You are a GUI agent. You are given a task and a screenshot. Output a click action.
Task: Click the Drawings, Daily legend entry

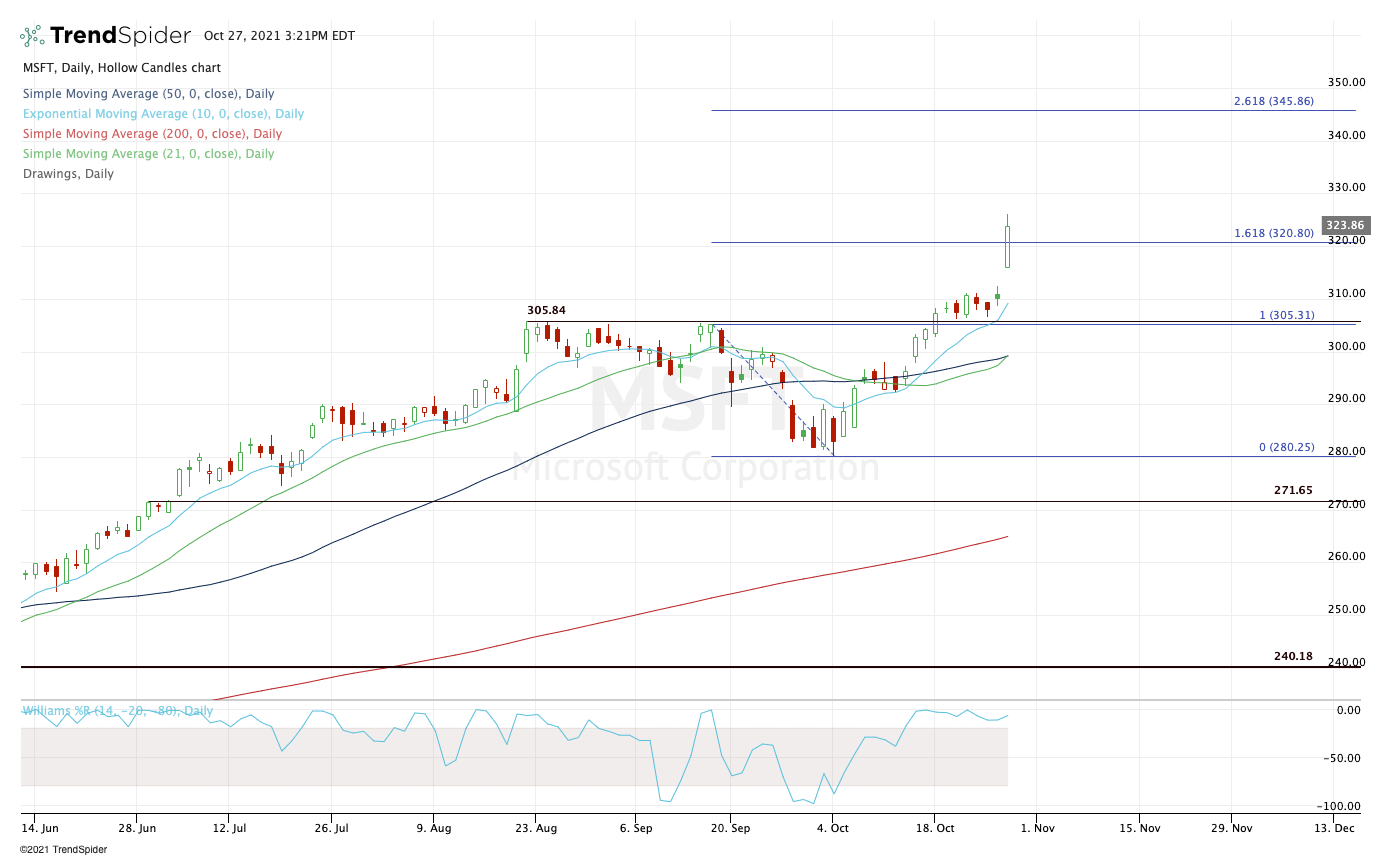pos(68,174)
